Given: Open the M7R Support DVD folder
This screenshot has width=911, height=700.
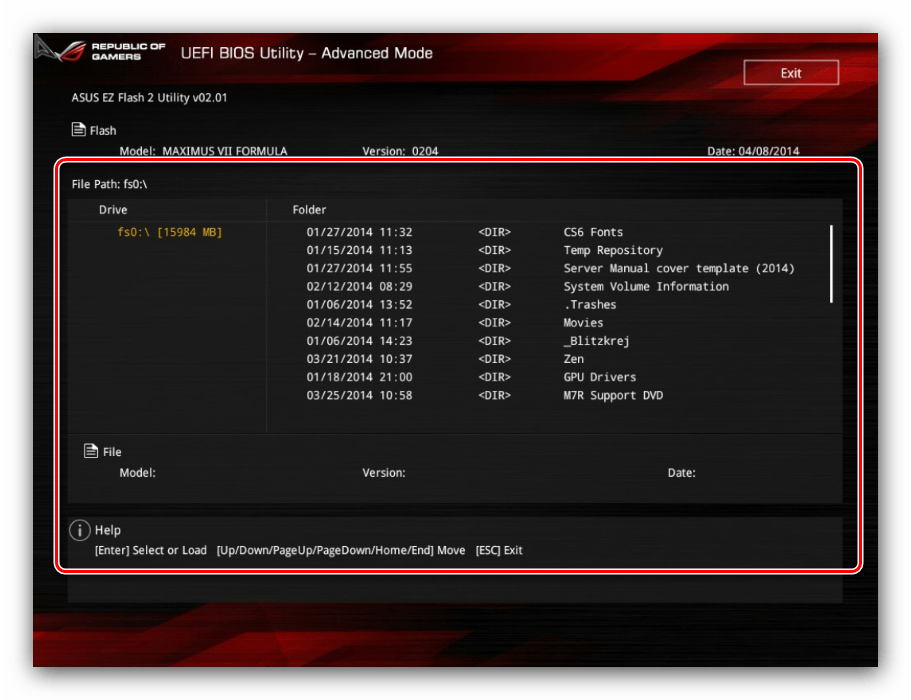Looking at the screenshot, I should click(x=612, y=395).
